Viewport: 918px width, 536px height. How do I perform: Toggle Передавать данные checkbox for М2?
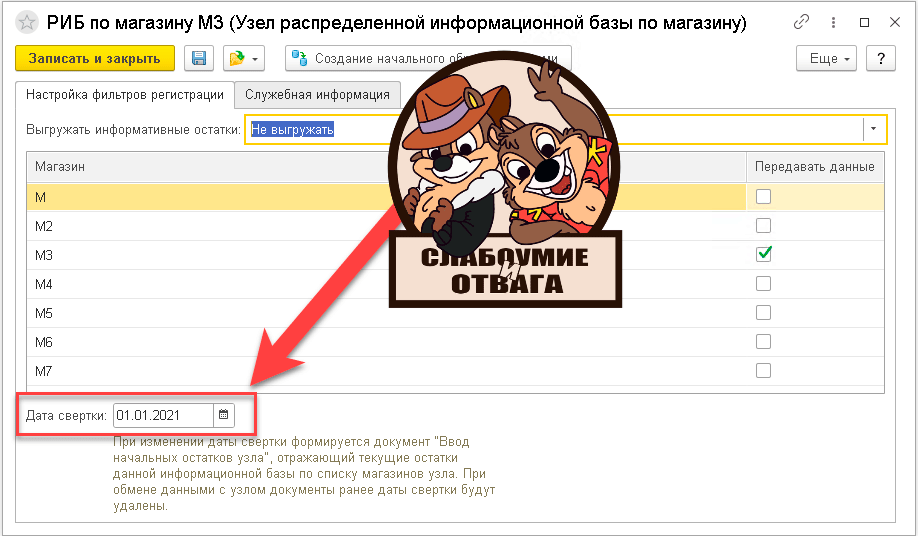coord(763,225)
